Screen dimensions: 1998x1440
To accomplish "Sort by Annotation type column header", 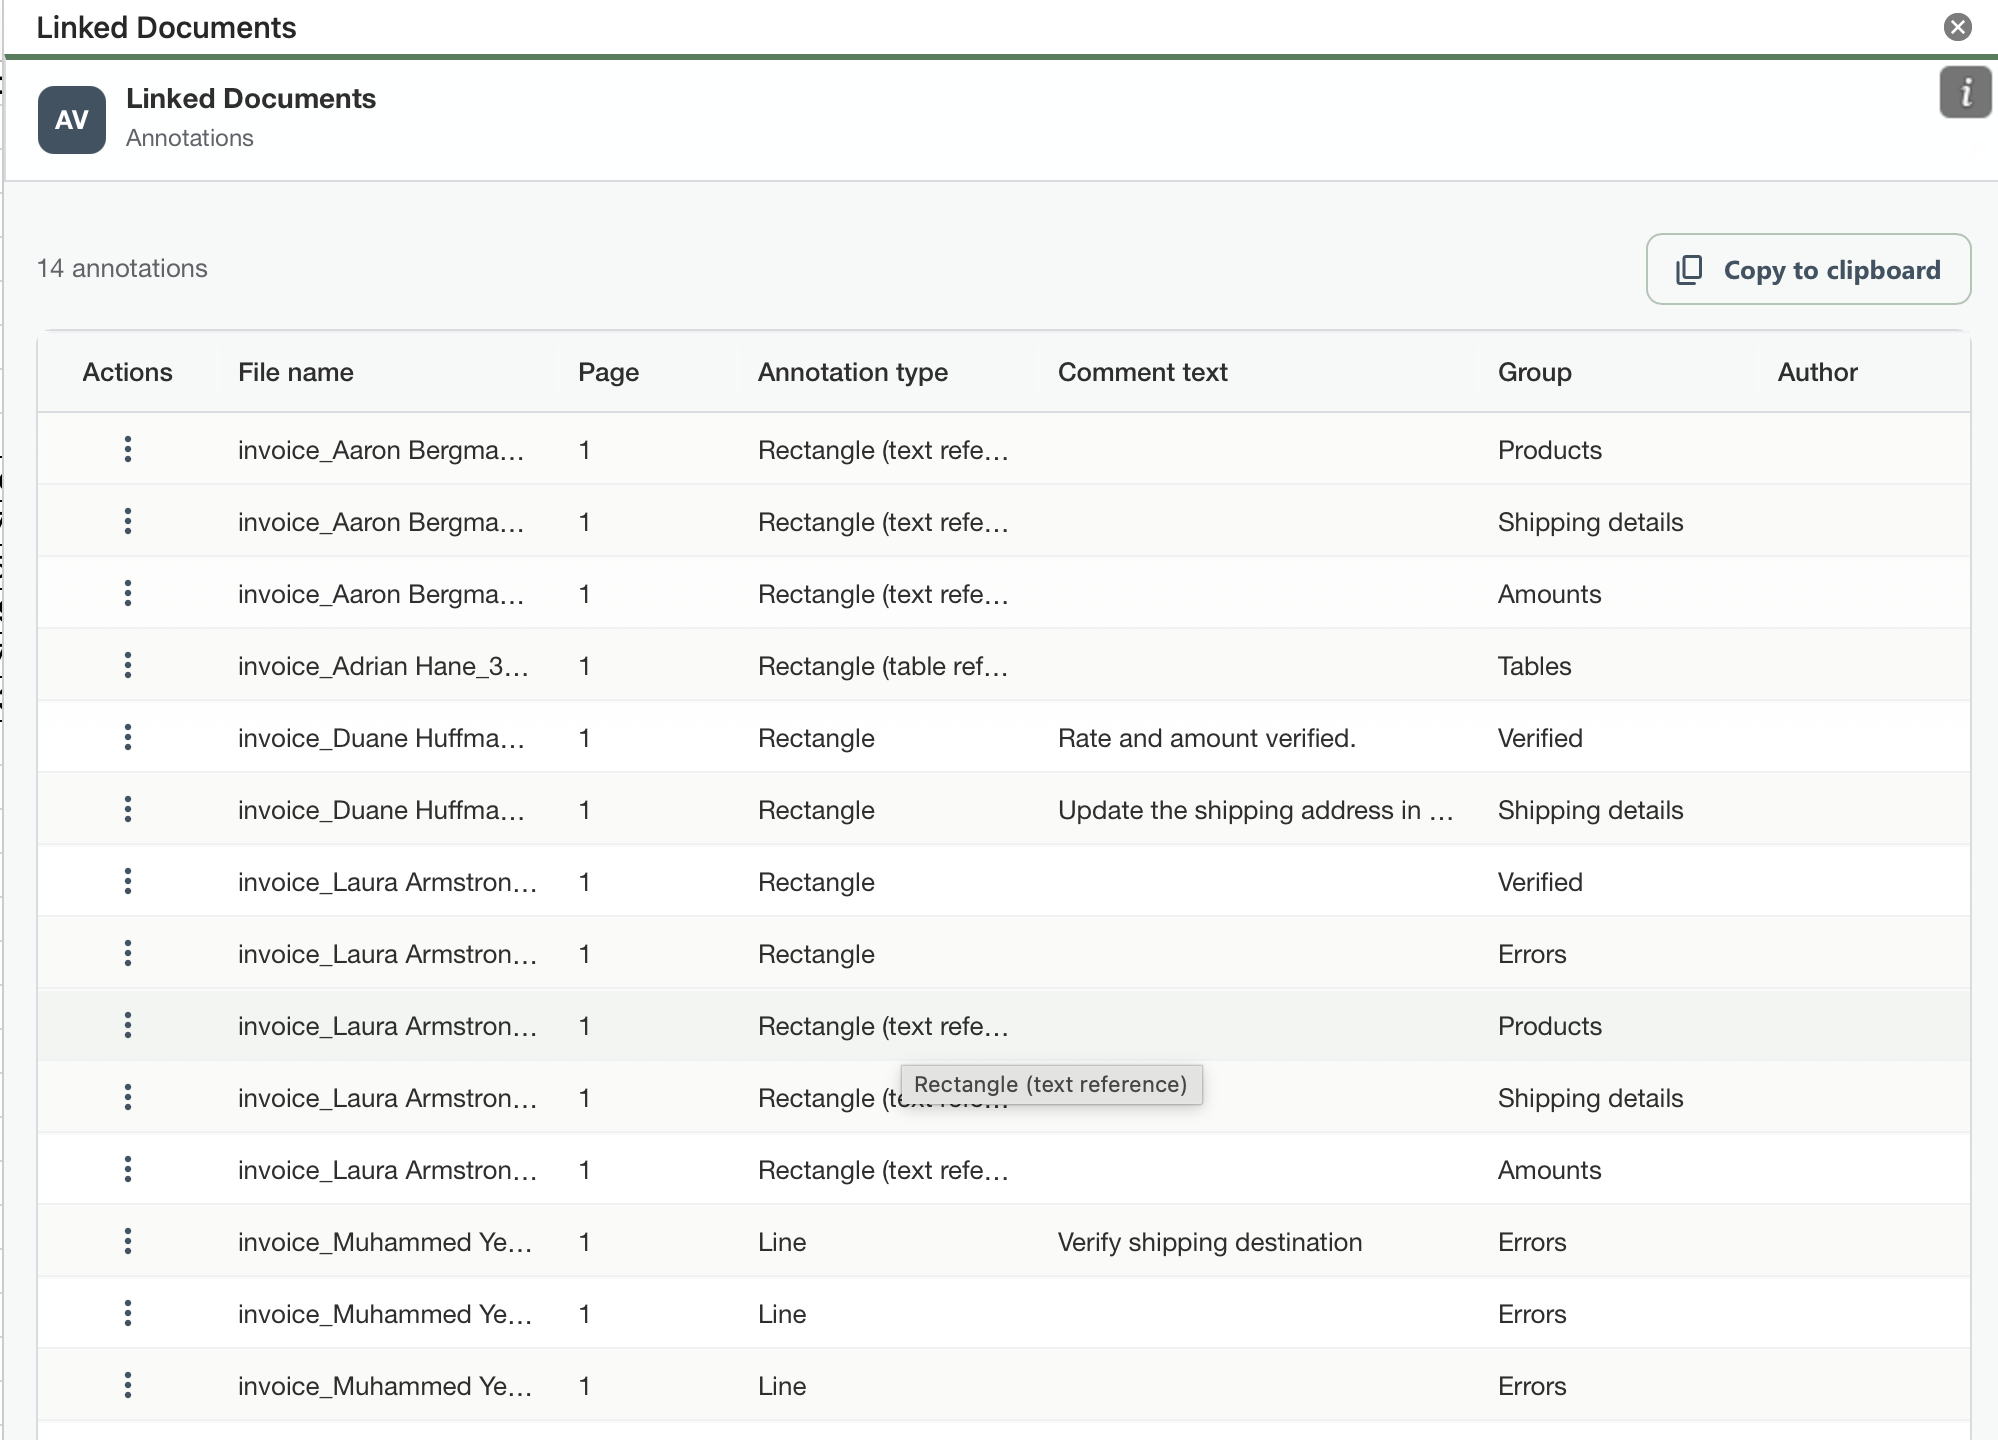I will pyautogui.click(x=853, y=372).
